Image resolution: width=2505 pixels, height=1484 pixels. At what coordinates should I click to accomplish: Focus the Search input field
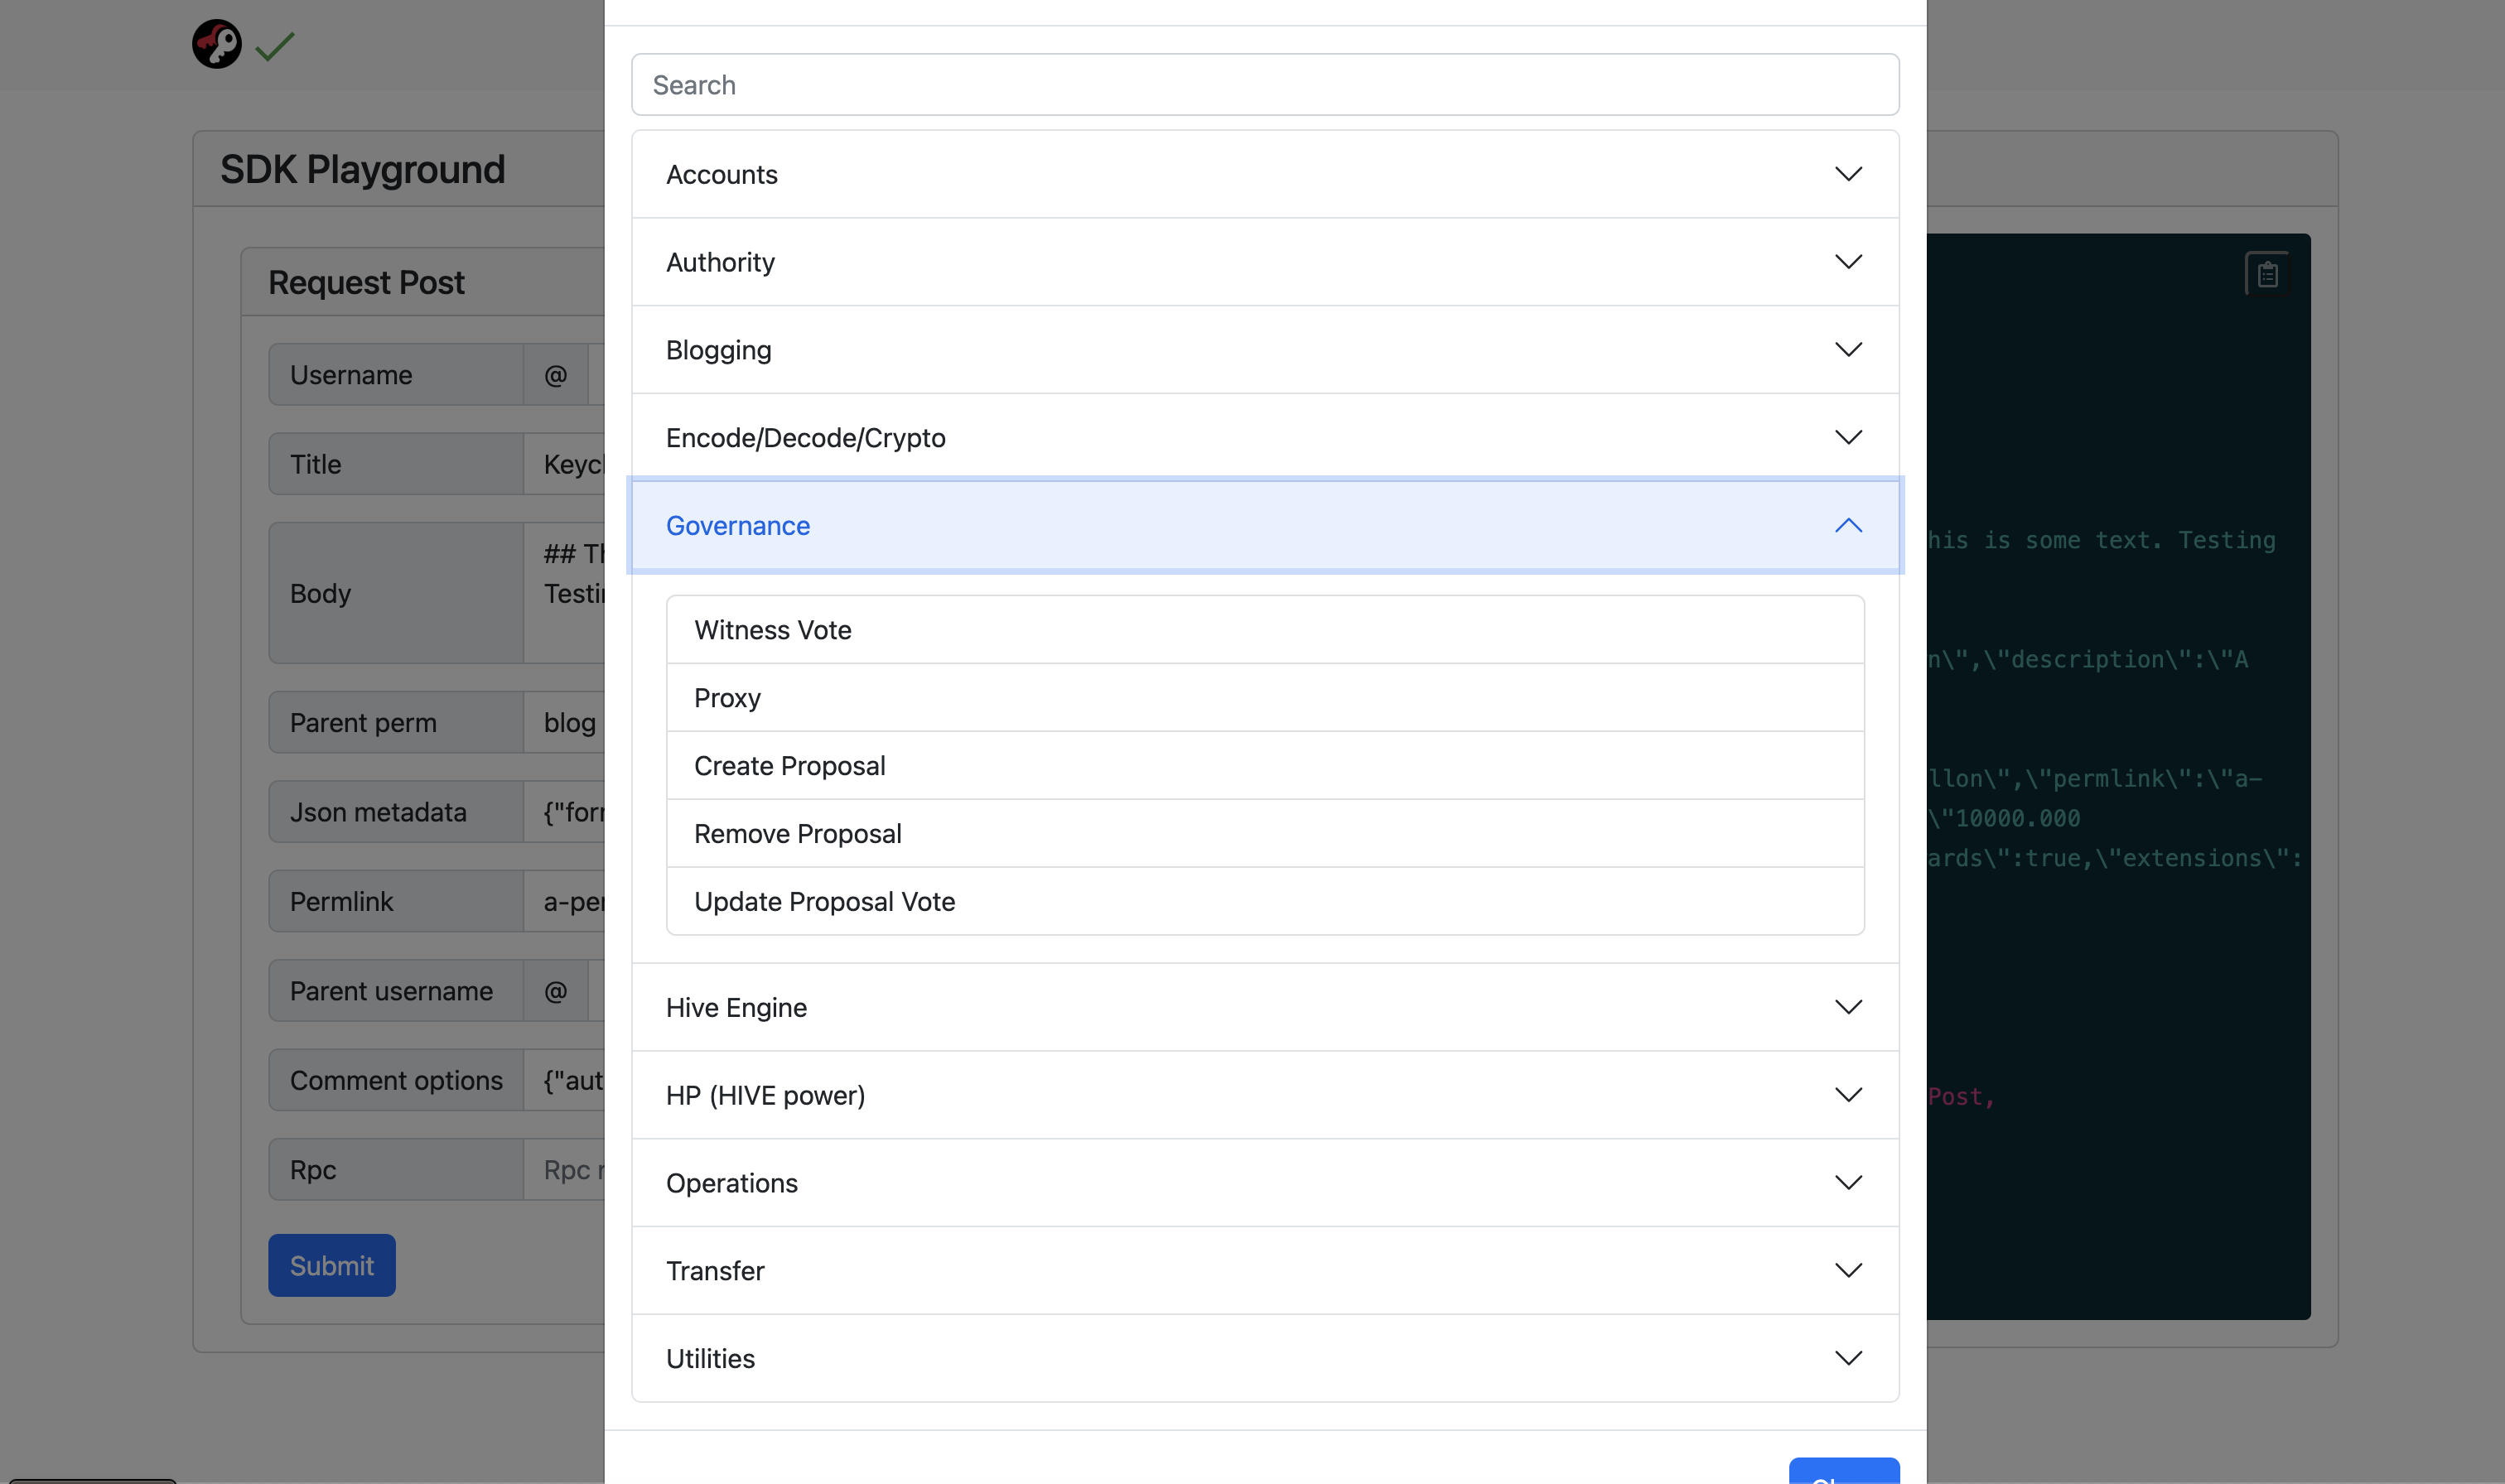pyautogui.click(x=1265, y=85)
